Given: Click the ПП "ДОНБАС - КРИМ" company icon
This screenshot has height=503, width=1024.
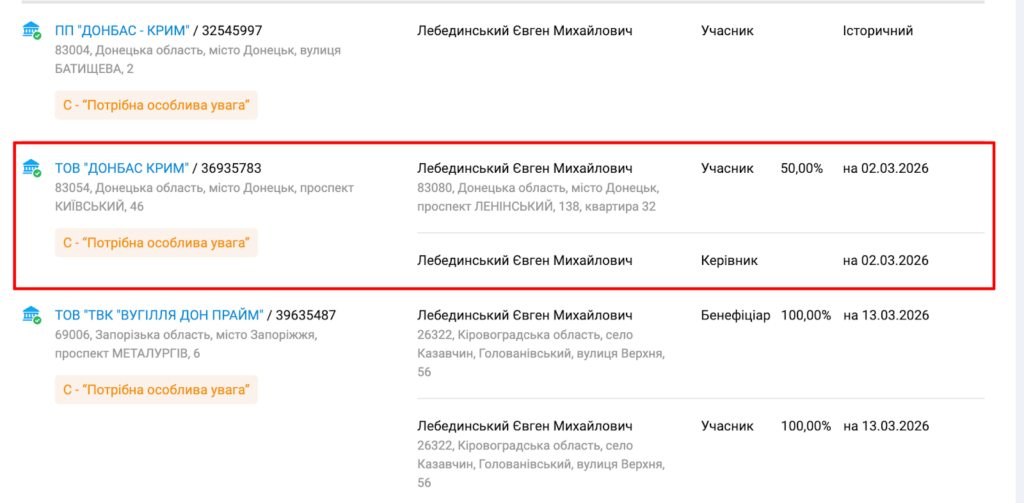Looking at the screenshot, I should click(32, 31).
